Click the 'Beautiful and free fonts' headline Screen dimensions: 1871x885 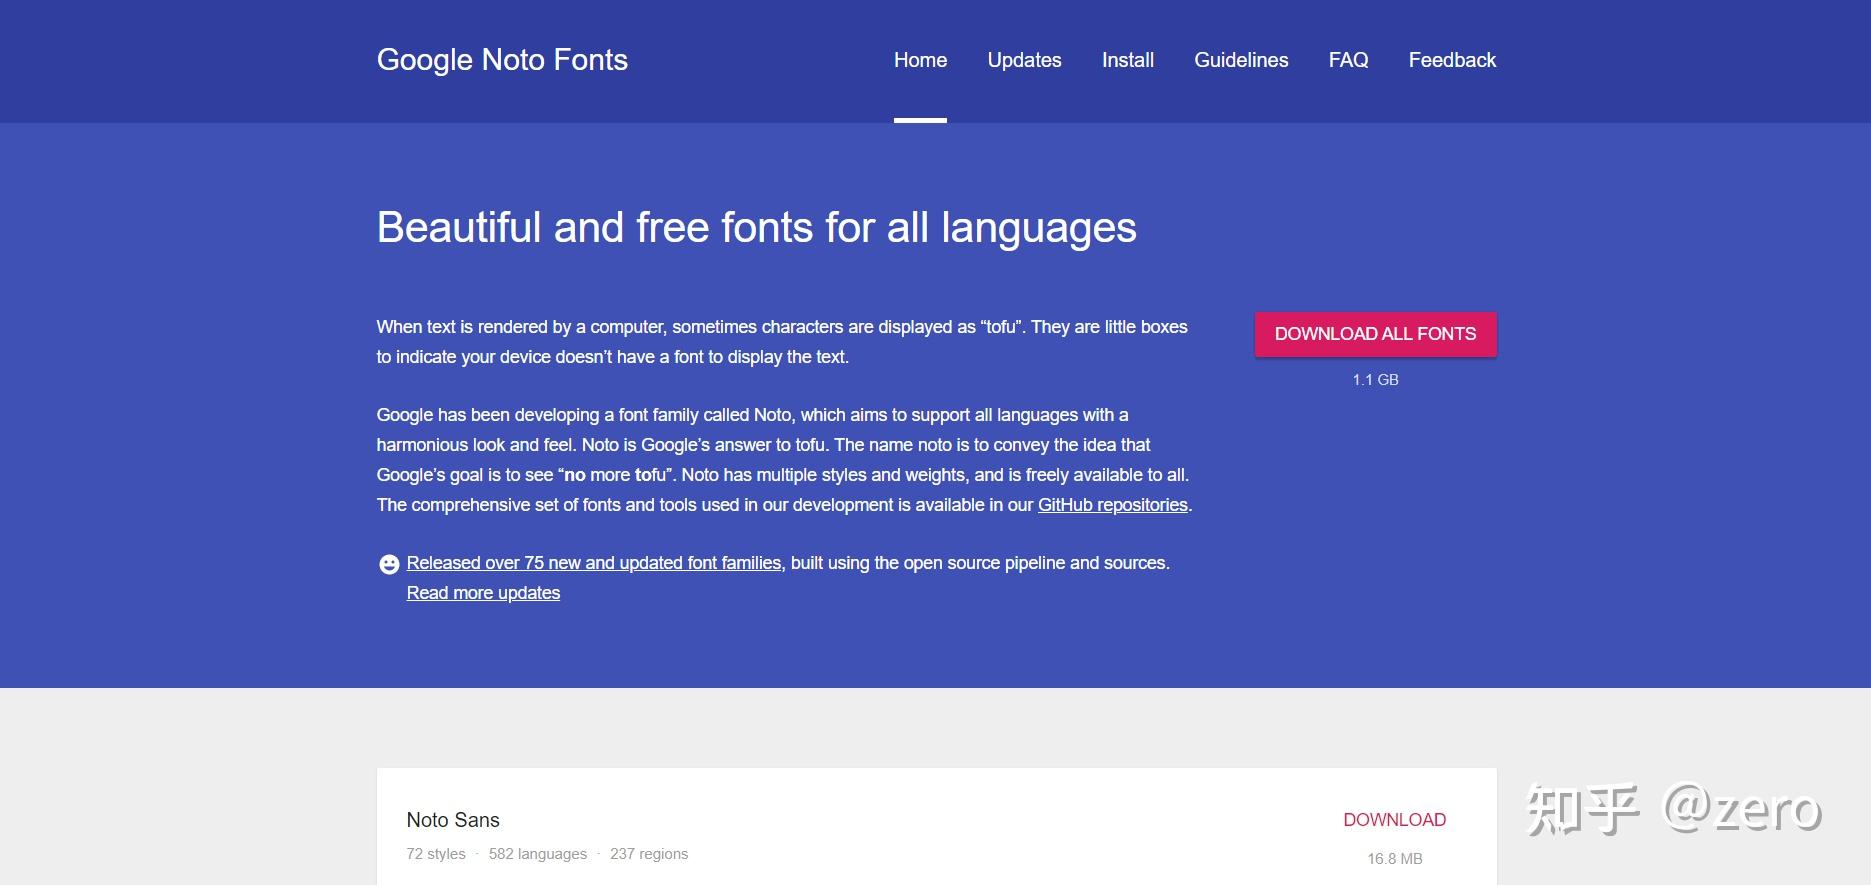coord(756,228)
